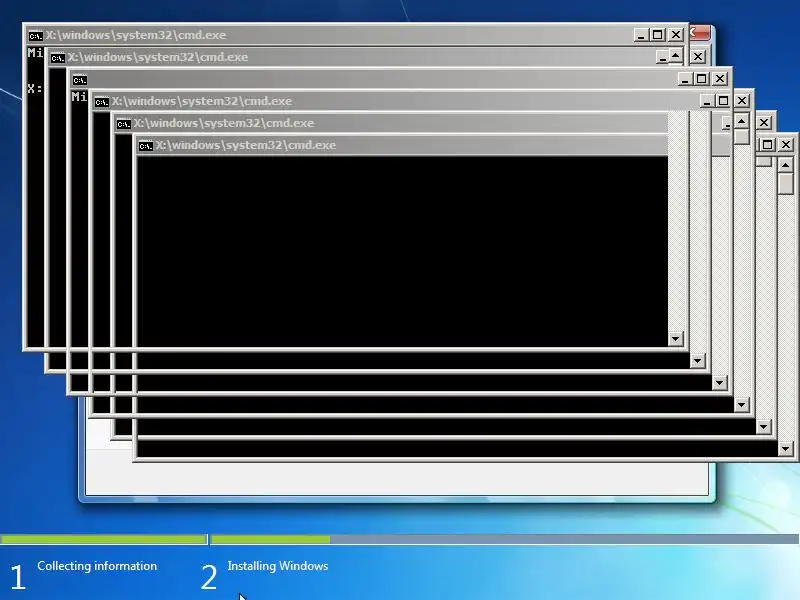Viewport: 800px width, 600px height.
Task: Open system menu icon of fifth cascaded cmd window
Action: pos(123,124)
